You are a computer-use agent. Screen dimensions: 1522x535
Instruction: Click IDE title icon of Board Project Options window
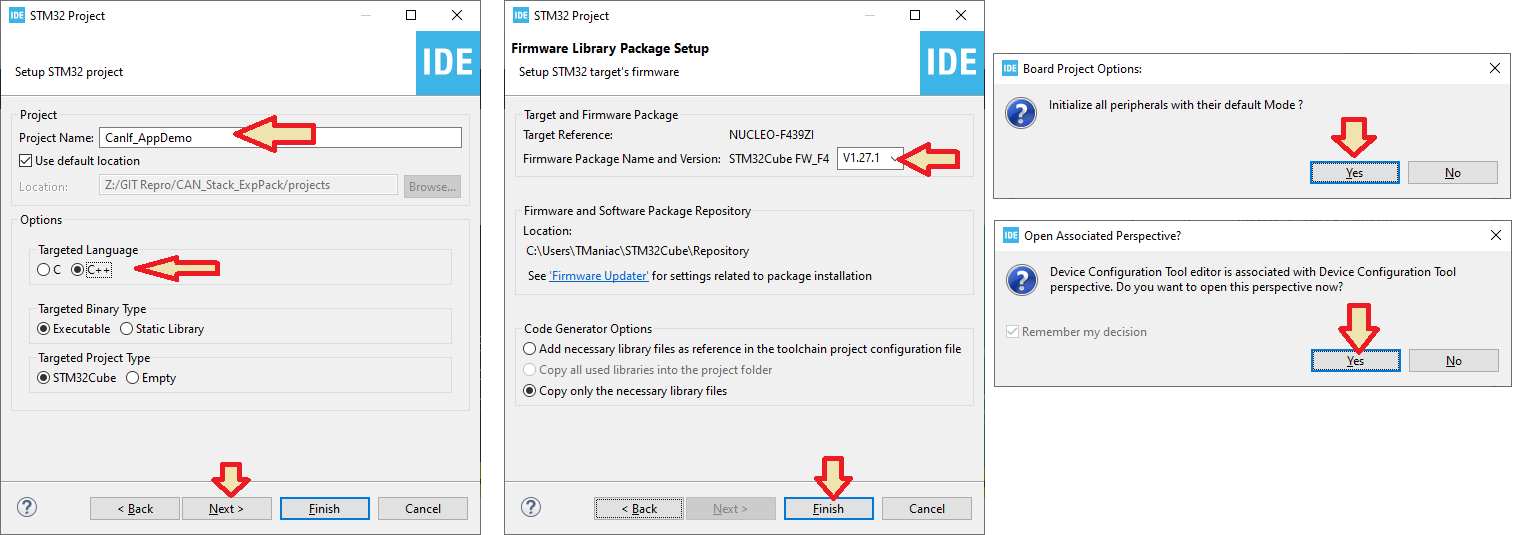[1010, 69]
